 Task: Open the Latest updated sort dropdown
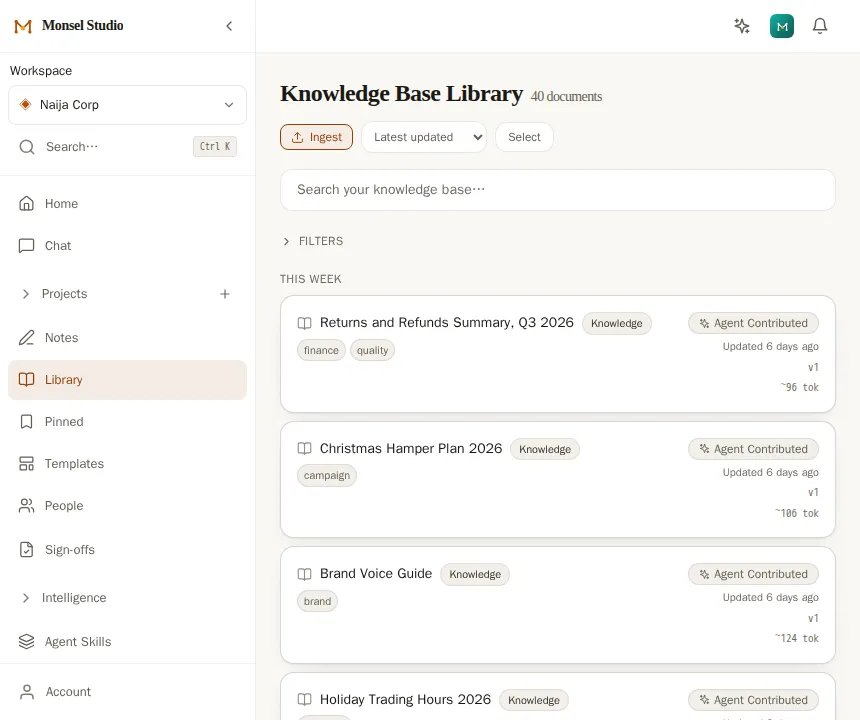pyautogui.click(x=424, y=137)
